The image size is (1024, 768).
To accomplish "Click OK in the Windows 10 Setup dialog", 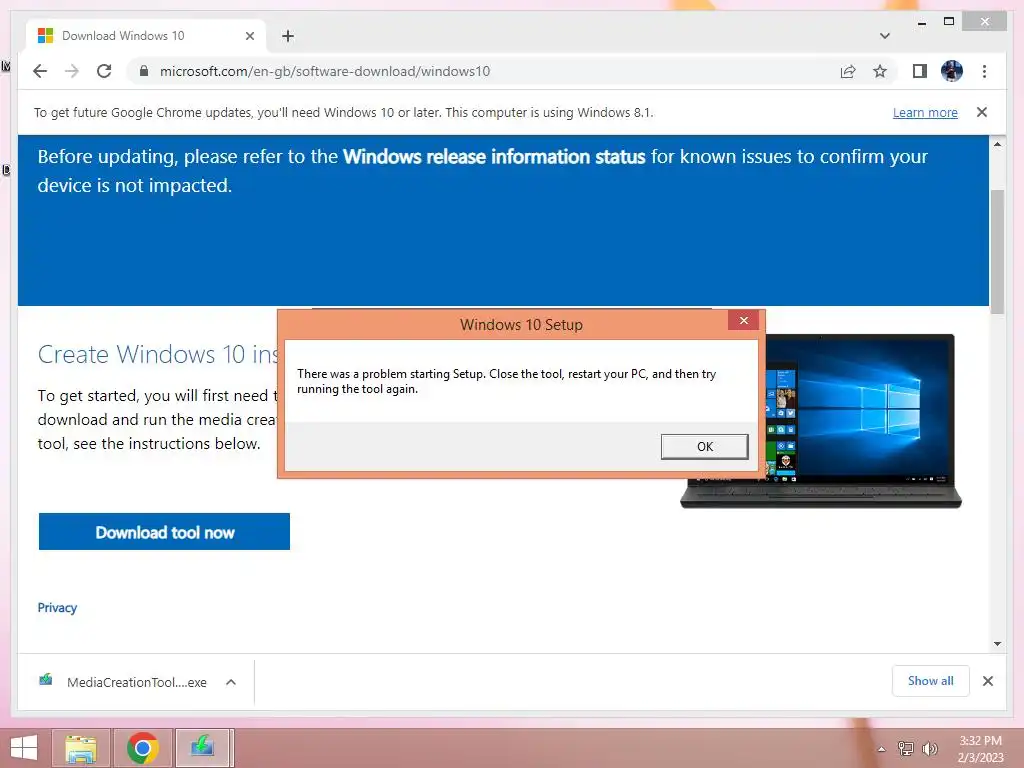I will pos(704,447).
